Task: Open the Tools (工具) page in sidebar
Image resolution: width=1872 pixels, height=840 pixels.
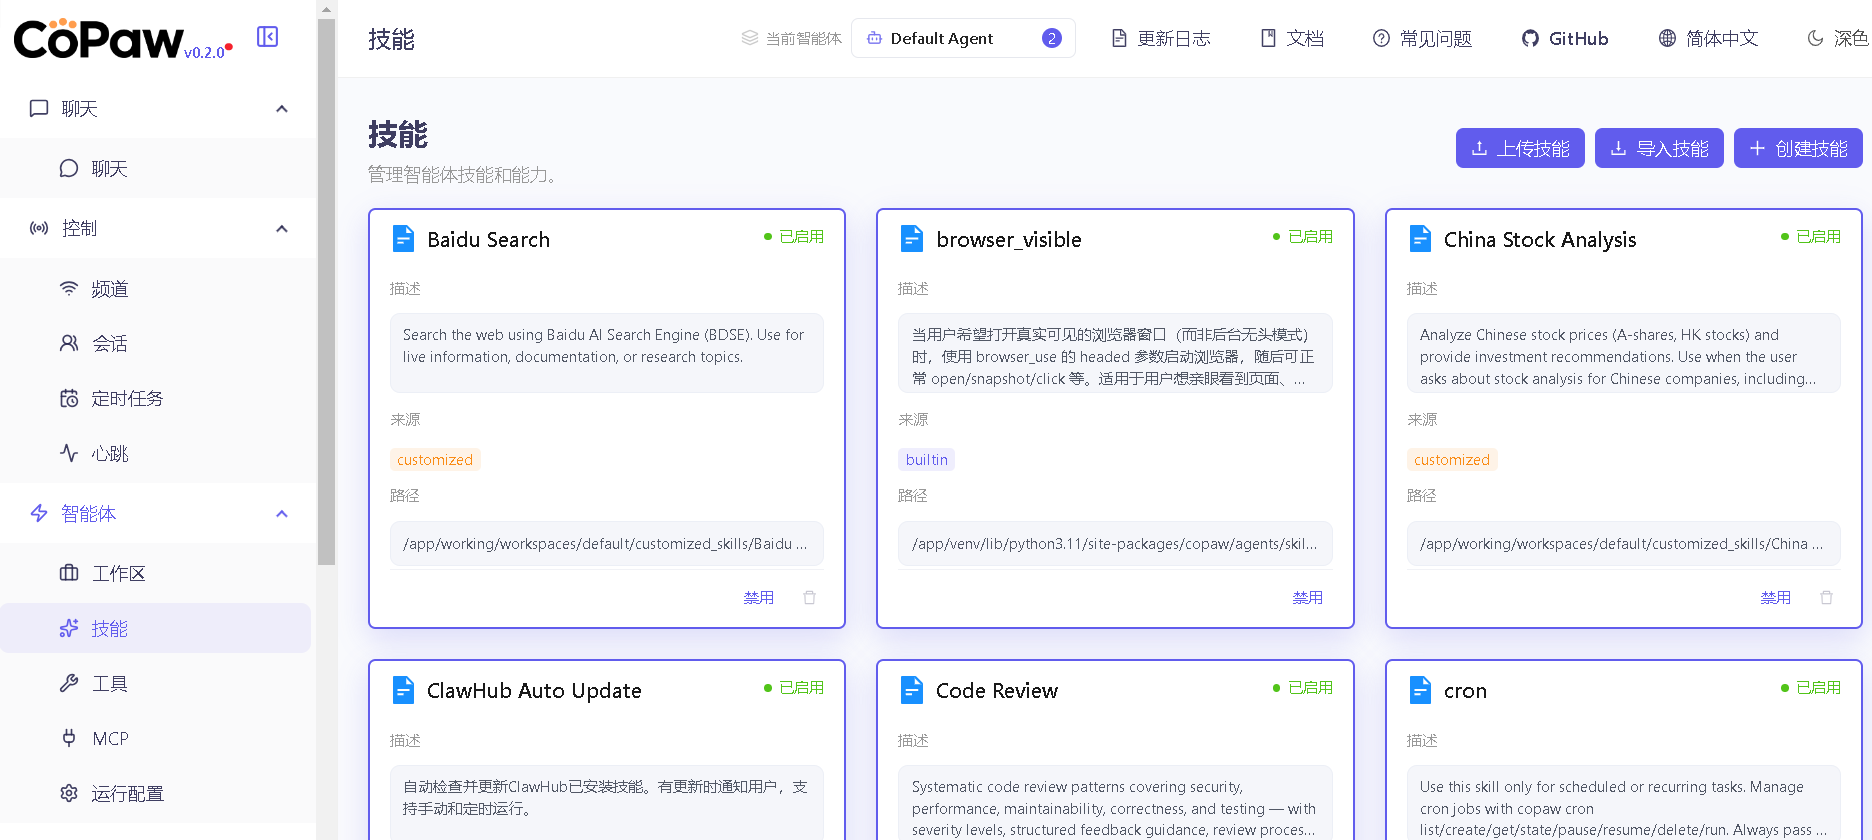Action: coord(109,684)
